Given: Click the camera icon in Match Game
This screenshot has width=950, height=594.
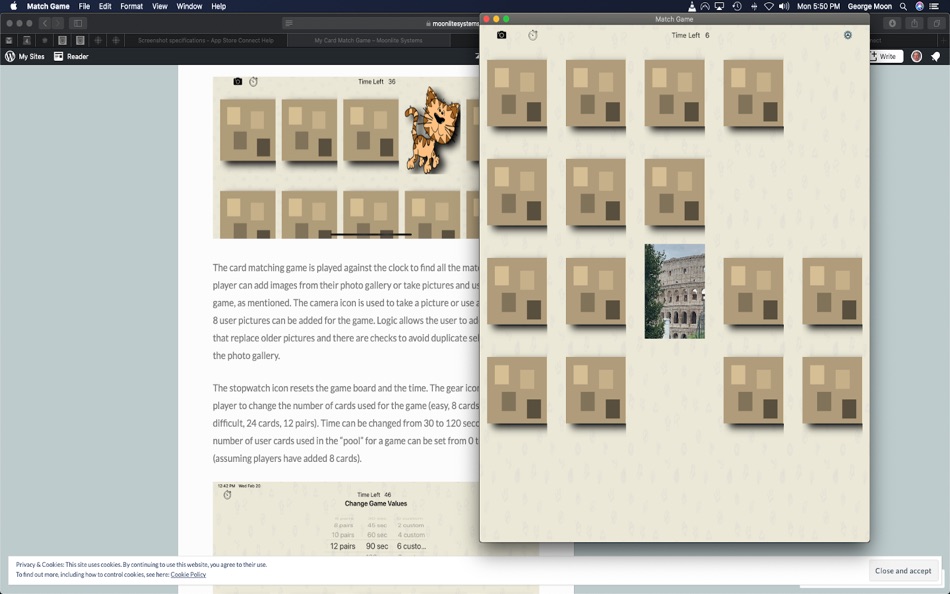Looking at the screenshot, I should click(x=501, y=34).
